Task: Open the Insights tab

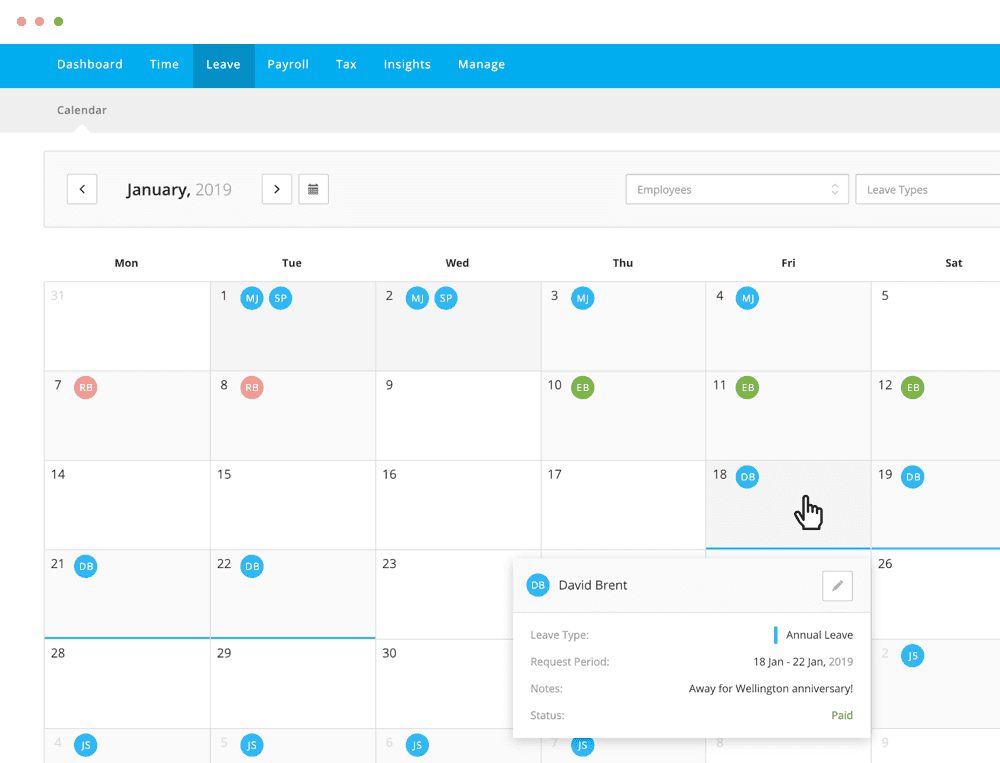Action: 407,64
